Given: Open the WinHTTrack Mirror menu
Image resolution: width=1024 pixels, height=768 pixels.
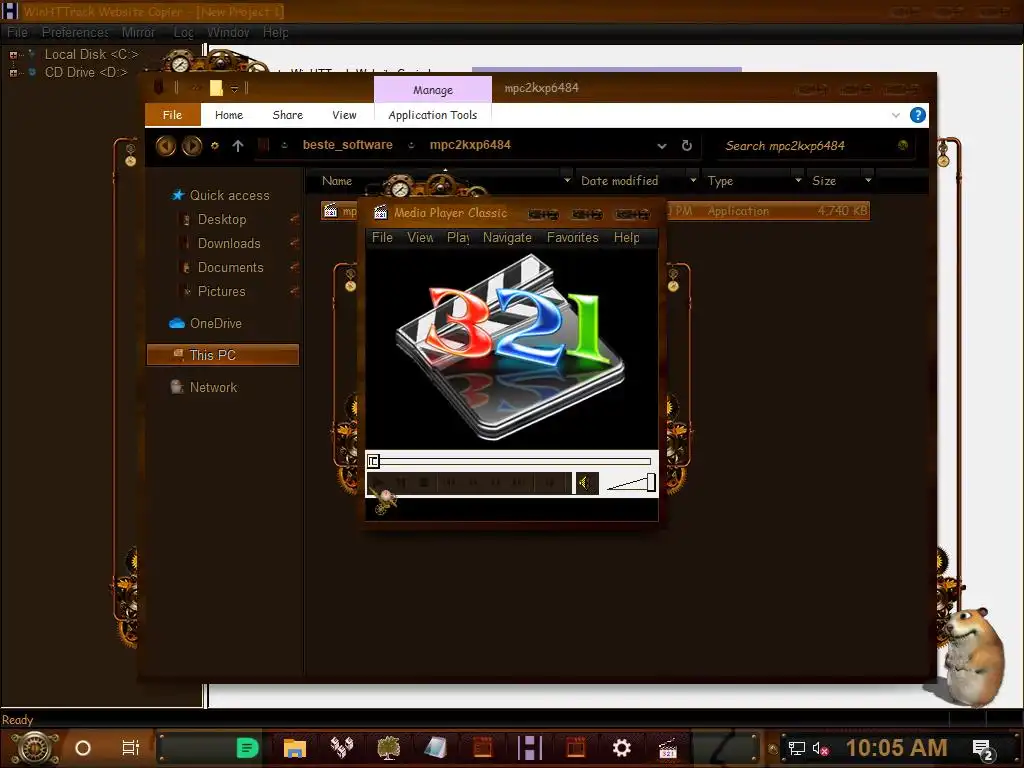Looking at the screenshot, I should 138,32.
